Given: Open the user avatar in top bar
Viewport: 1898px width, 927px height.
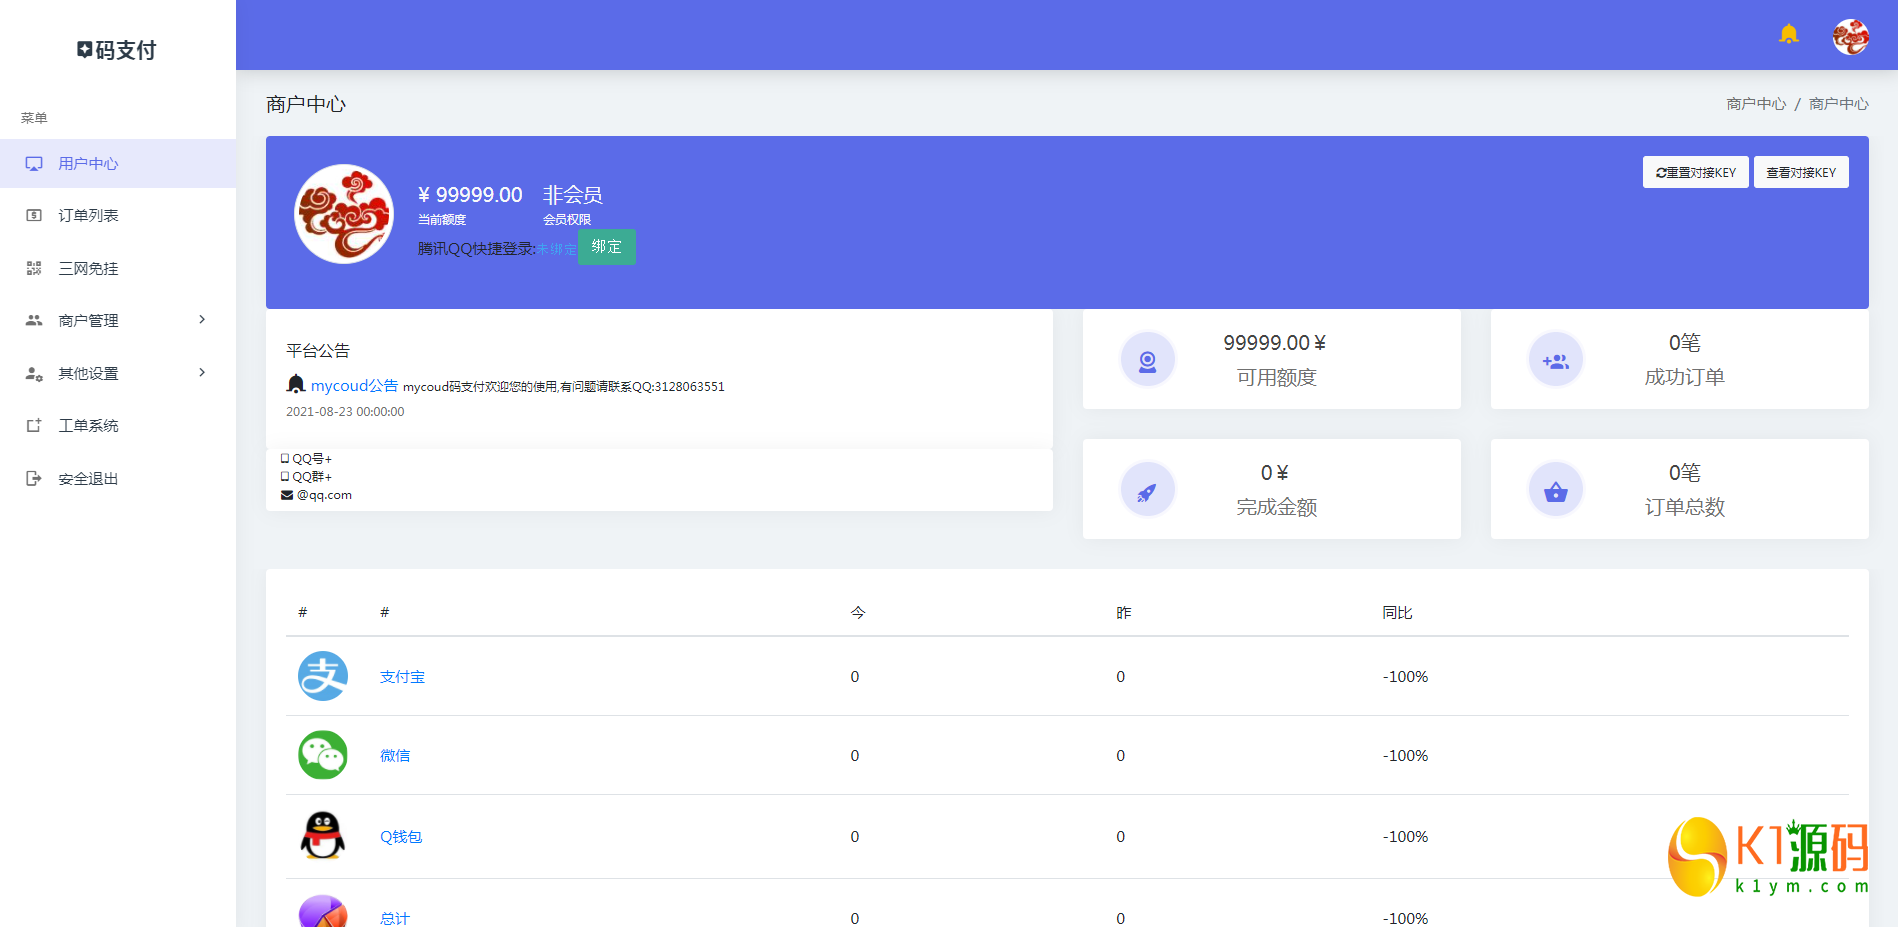Looking at the screenshot, I should [x=1850, y=37].
